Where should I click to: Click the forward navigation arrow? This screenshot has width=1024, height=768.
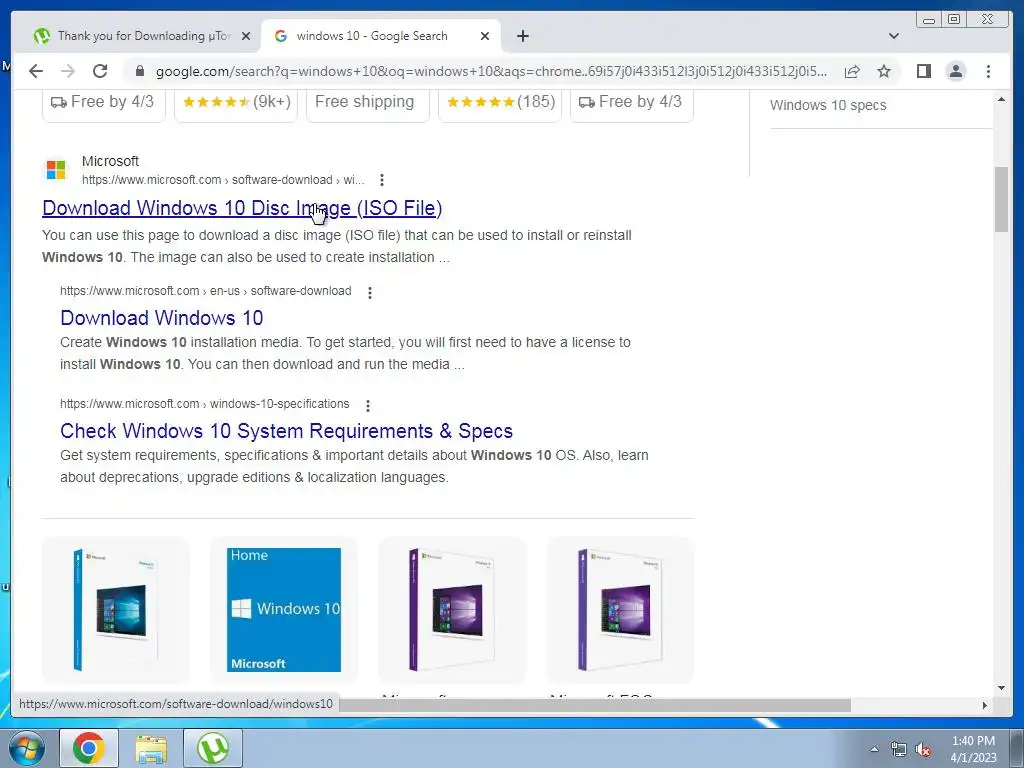(x=67, y=71)
